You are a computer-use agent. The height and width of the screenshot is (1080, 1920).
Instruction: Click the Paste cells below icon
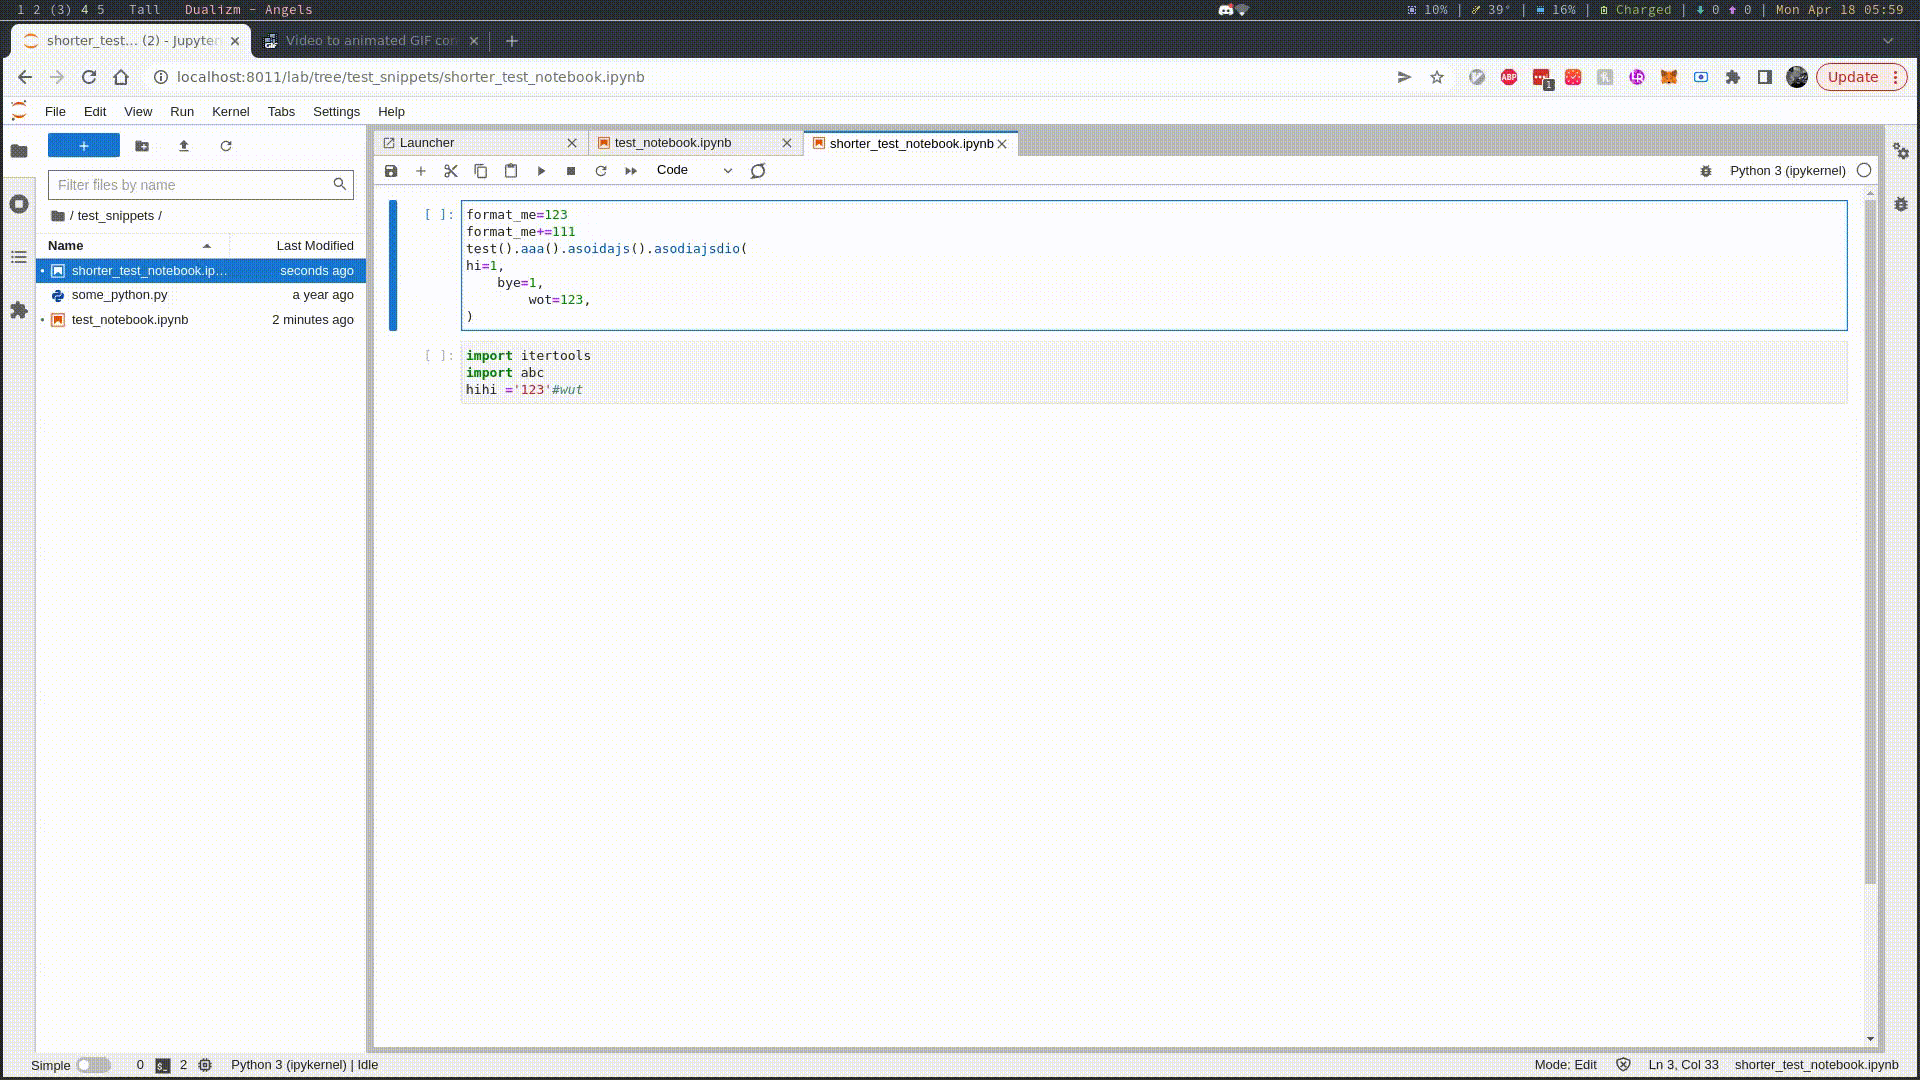click(x=510, y=169)
